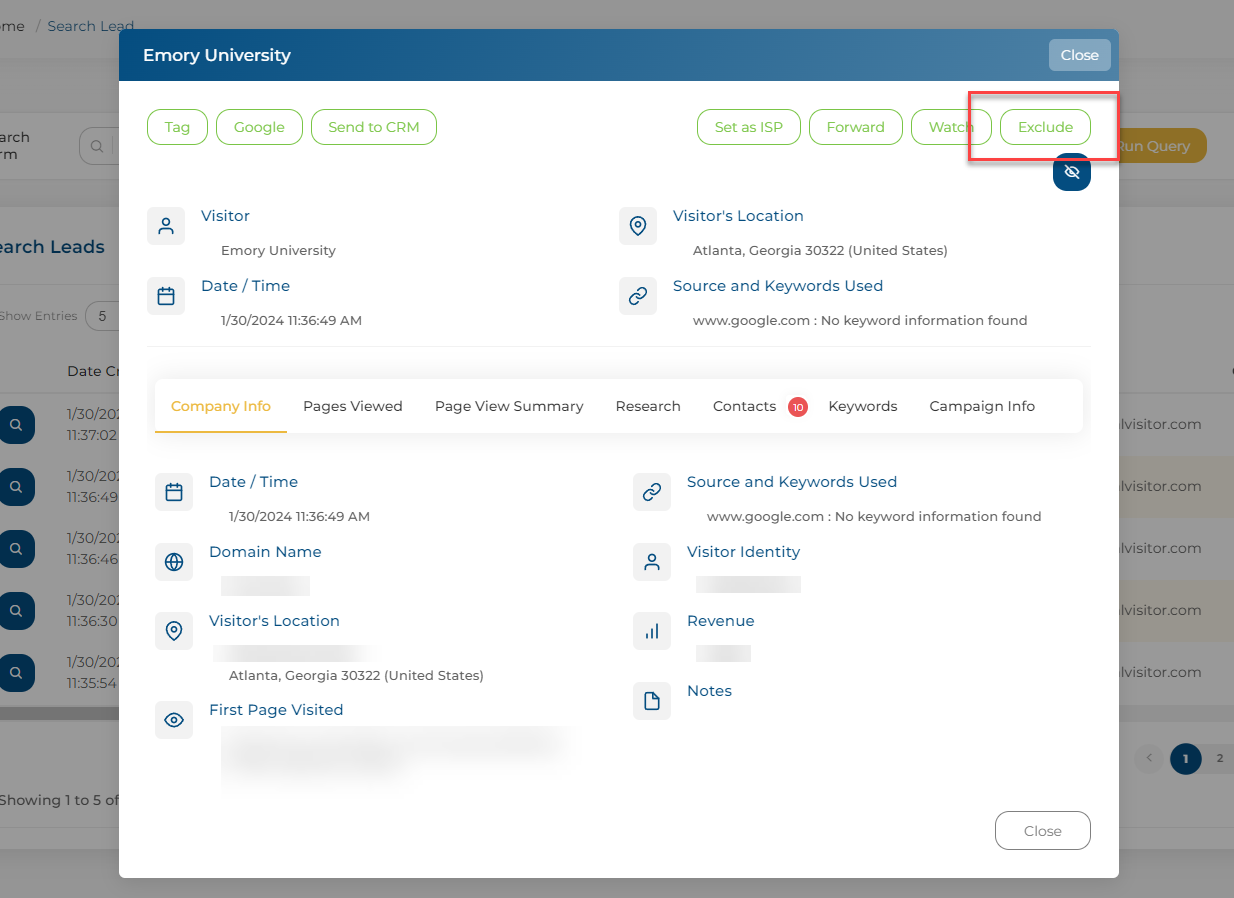Open lead details for the 11:37:02 row
The image size is (1234, 898).
(16, 425)
